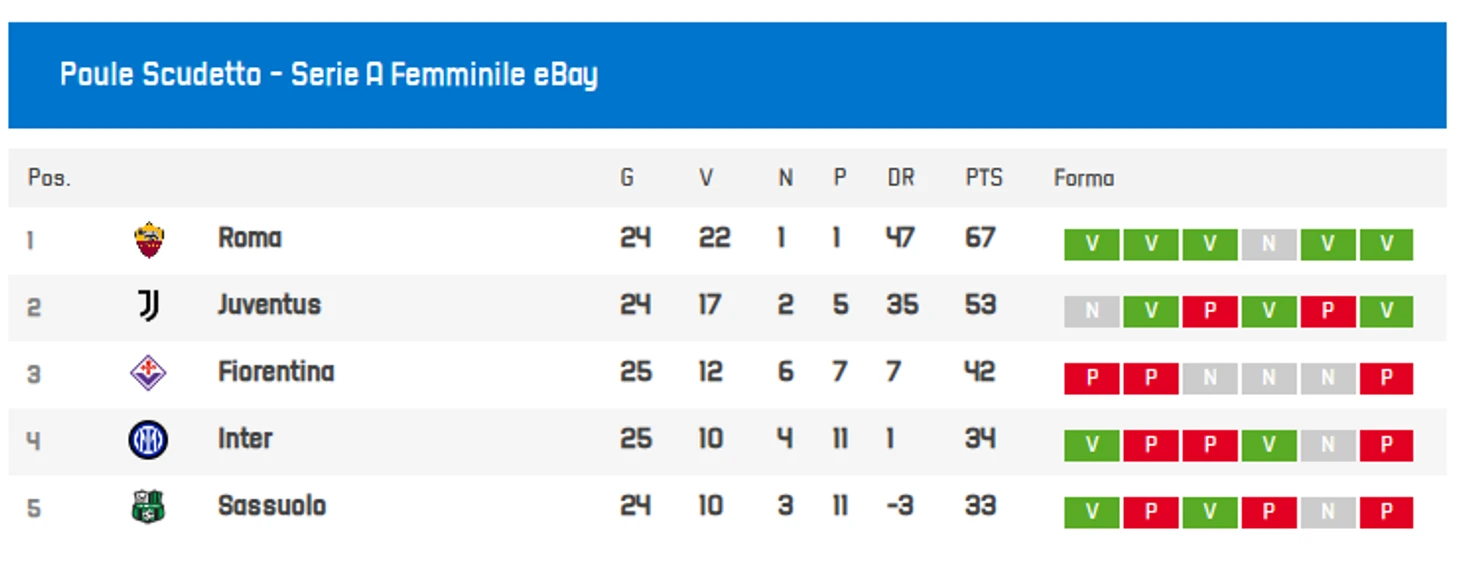Click the Fiorentina team name

click(x=276, y=372)
